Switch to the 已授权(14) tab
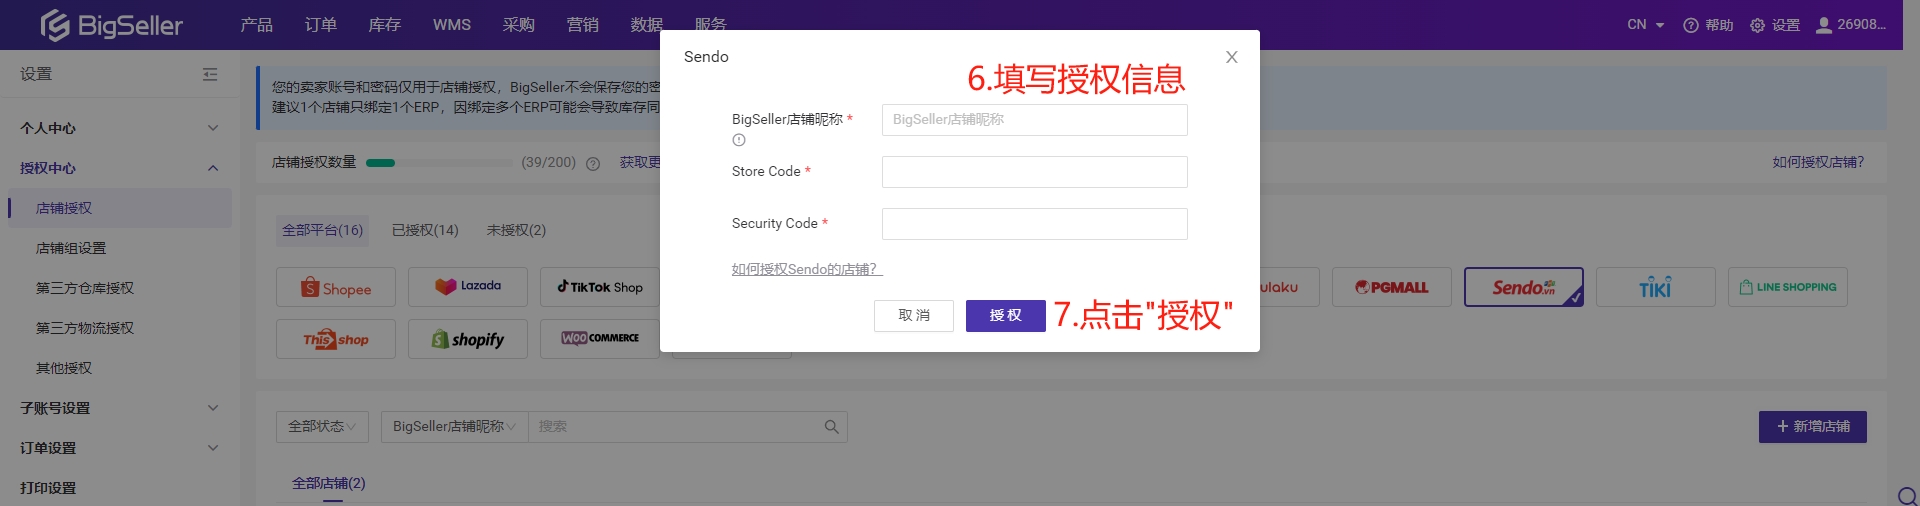 (x=425, y=230)
